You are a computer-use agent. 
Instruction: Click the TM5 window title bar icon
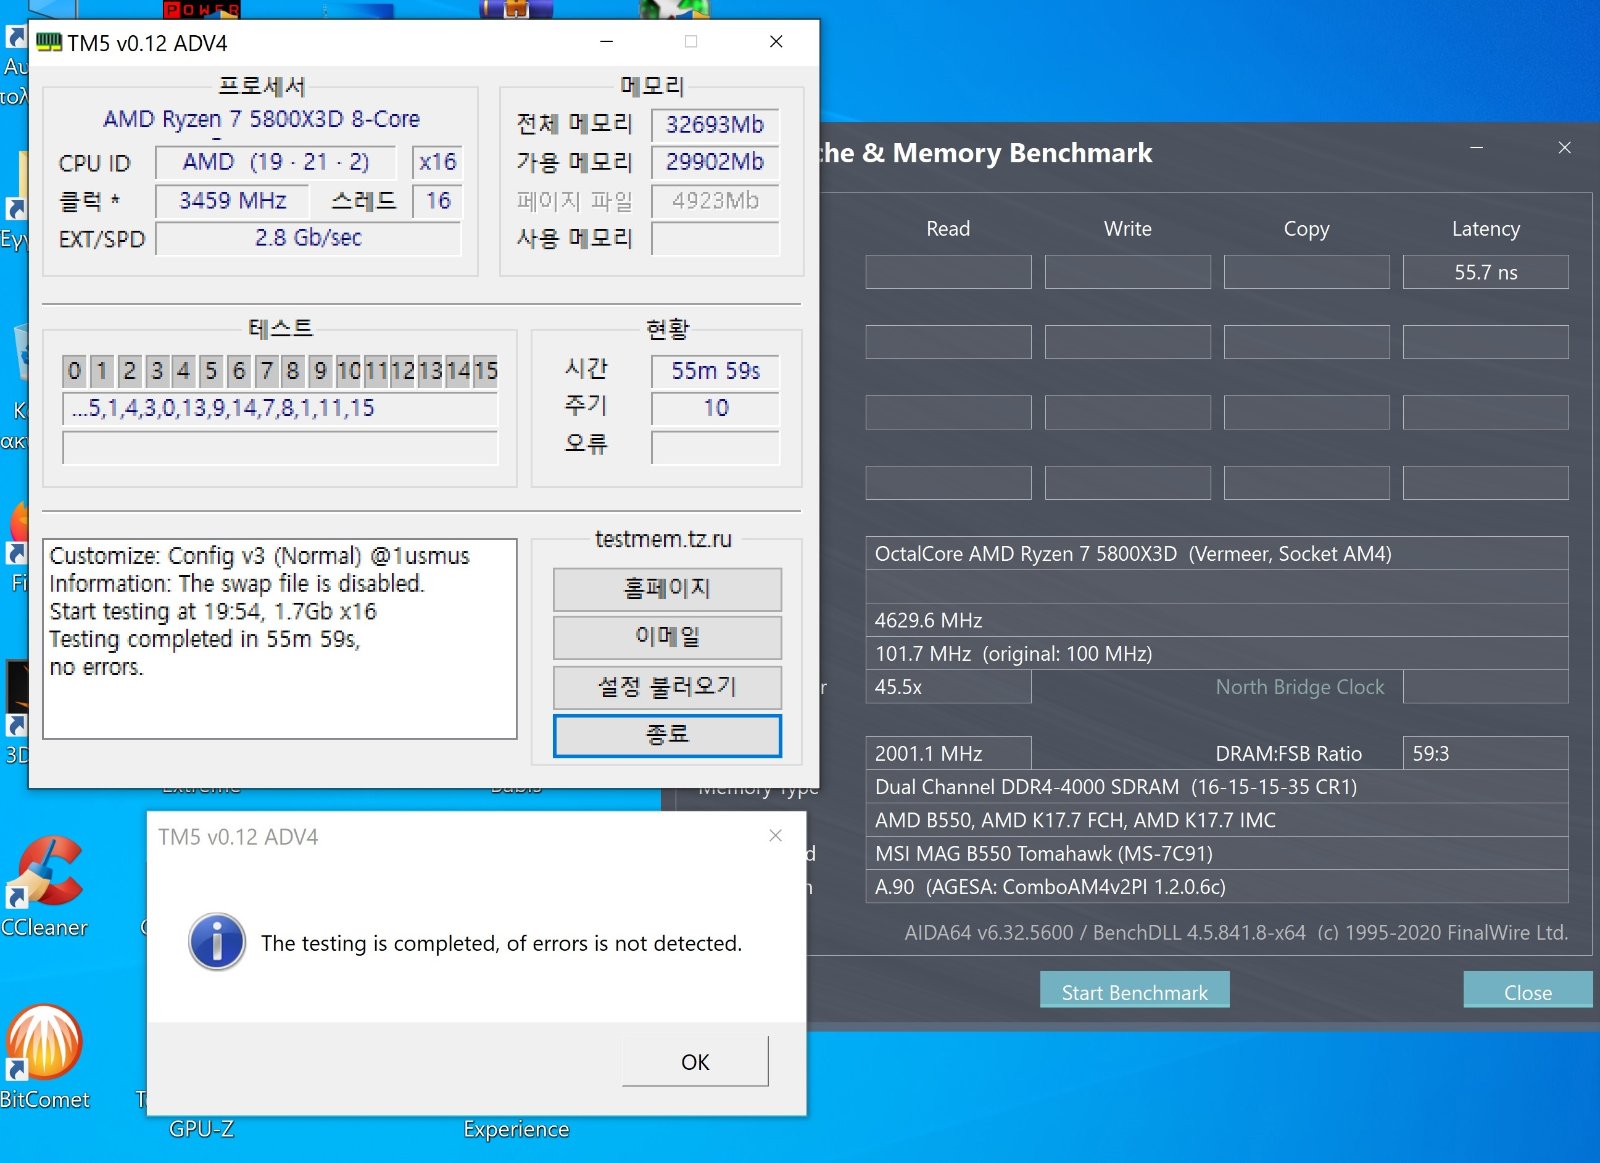click(x=49, y=42)
